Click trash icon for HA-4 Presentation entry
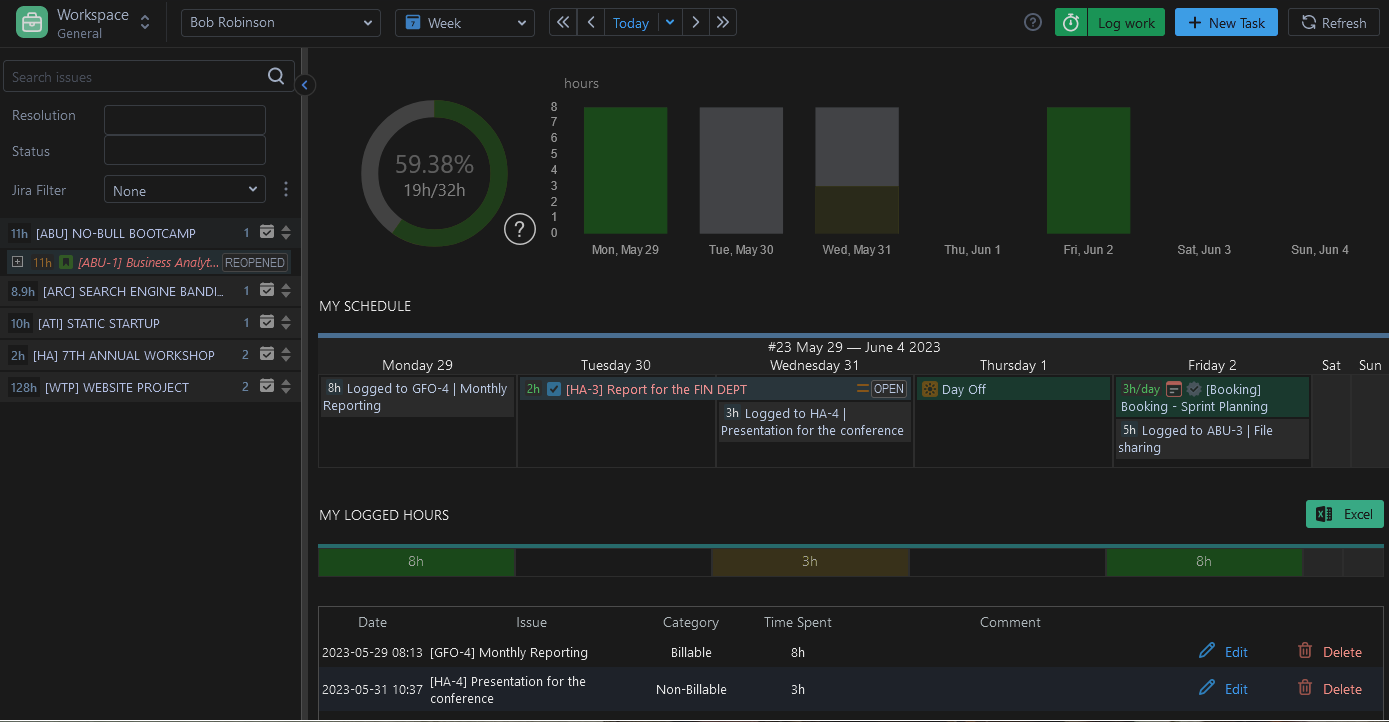 [x=1305, y=688]
